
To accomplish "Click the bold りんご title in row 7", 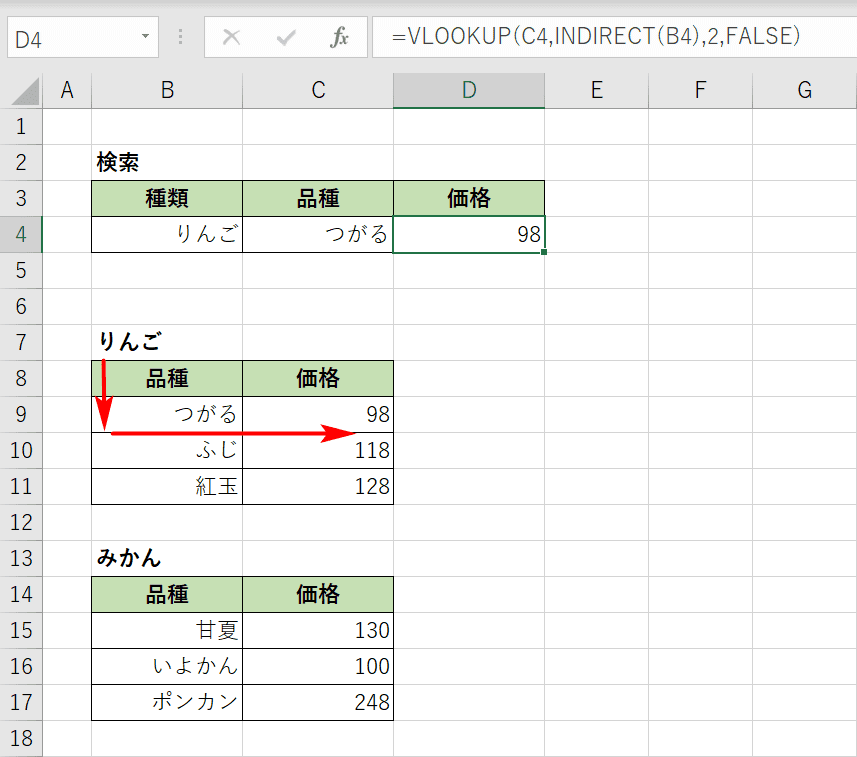I will (x=130, y=342).
